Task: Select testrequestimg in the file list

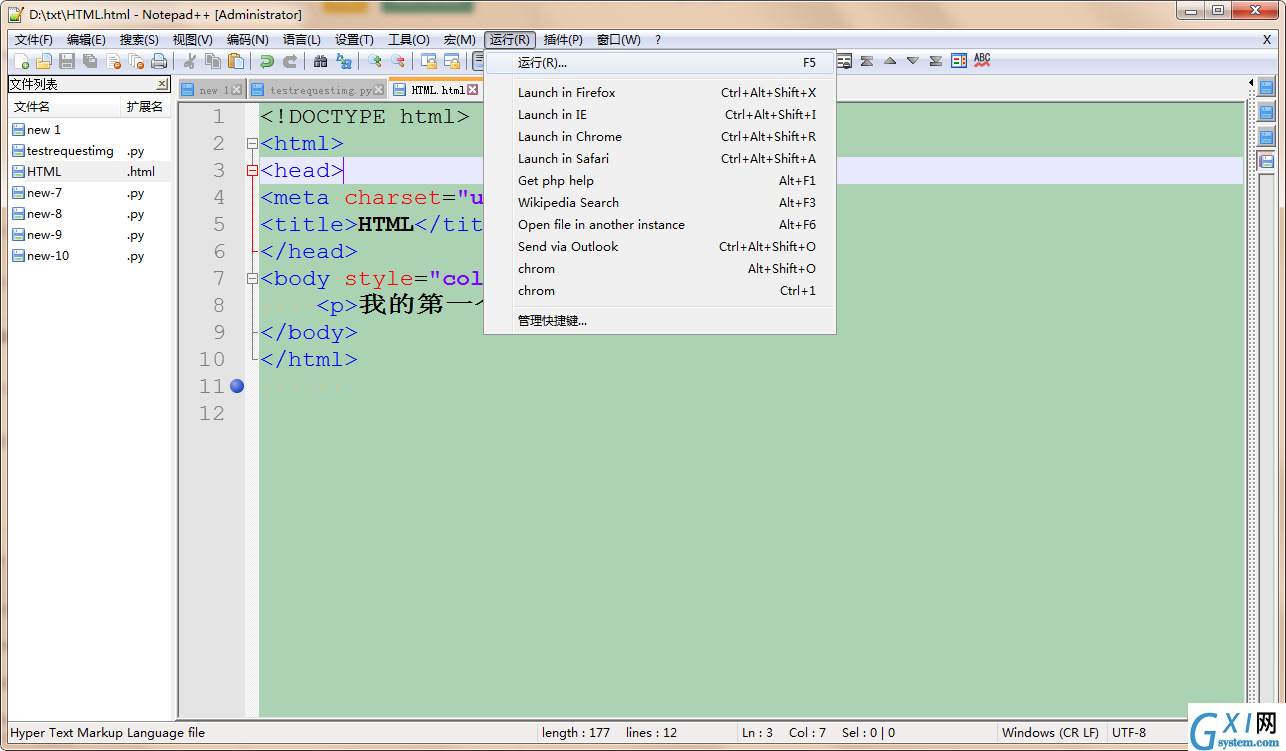Action: click(89, 151)
